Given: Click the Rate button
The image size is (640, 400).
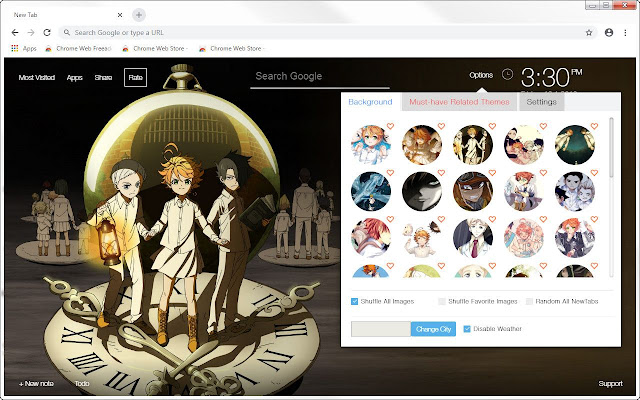Looking at the screenshot, I should coord(136,78).
